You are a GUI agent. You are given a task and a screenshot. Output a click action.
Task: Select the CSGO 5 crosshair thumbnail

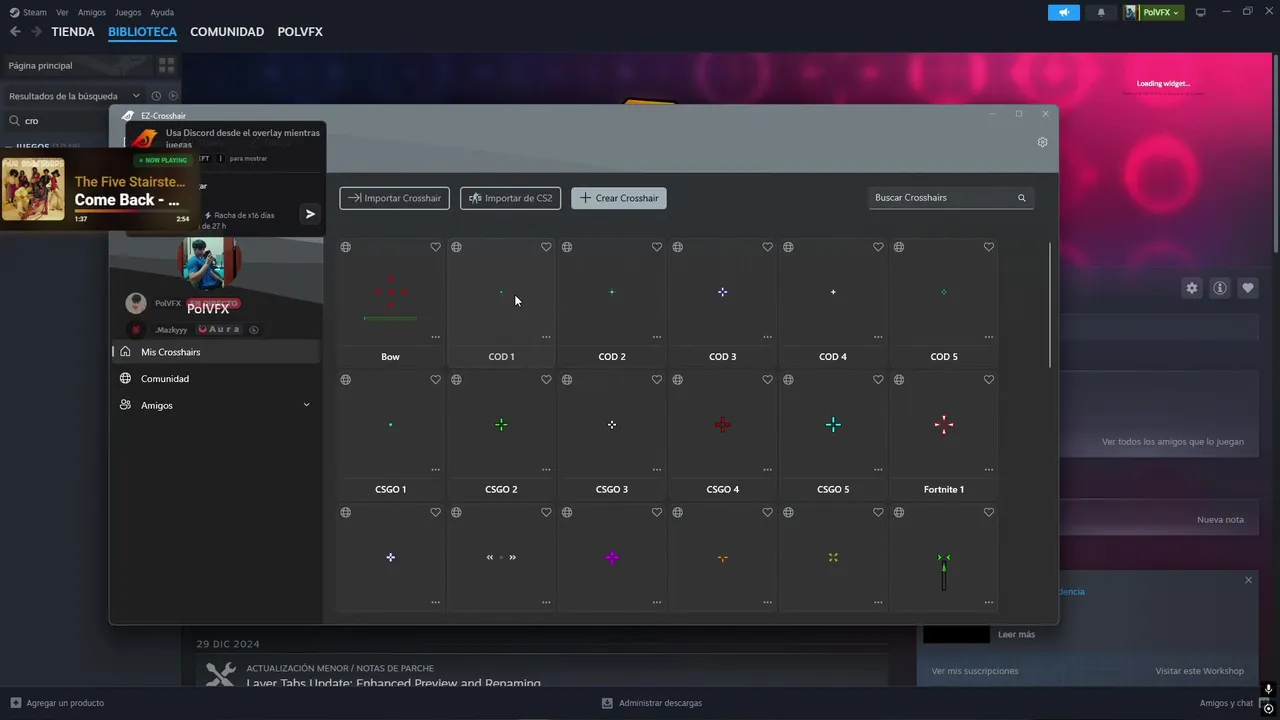(x=833, y=425)
